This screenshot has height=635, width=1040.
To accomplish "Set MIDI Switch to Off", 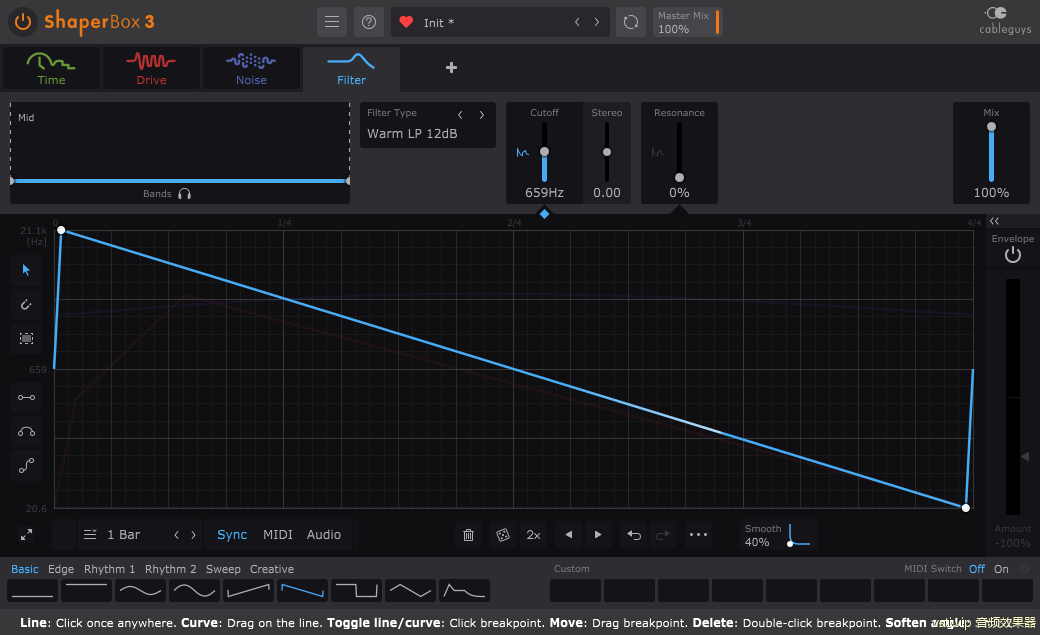I will pyautogui.click(x=977, y=569).
